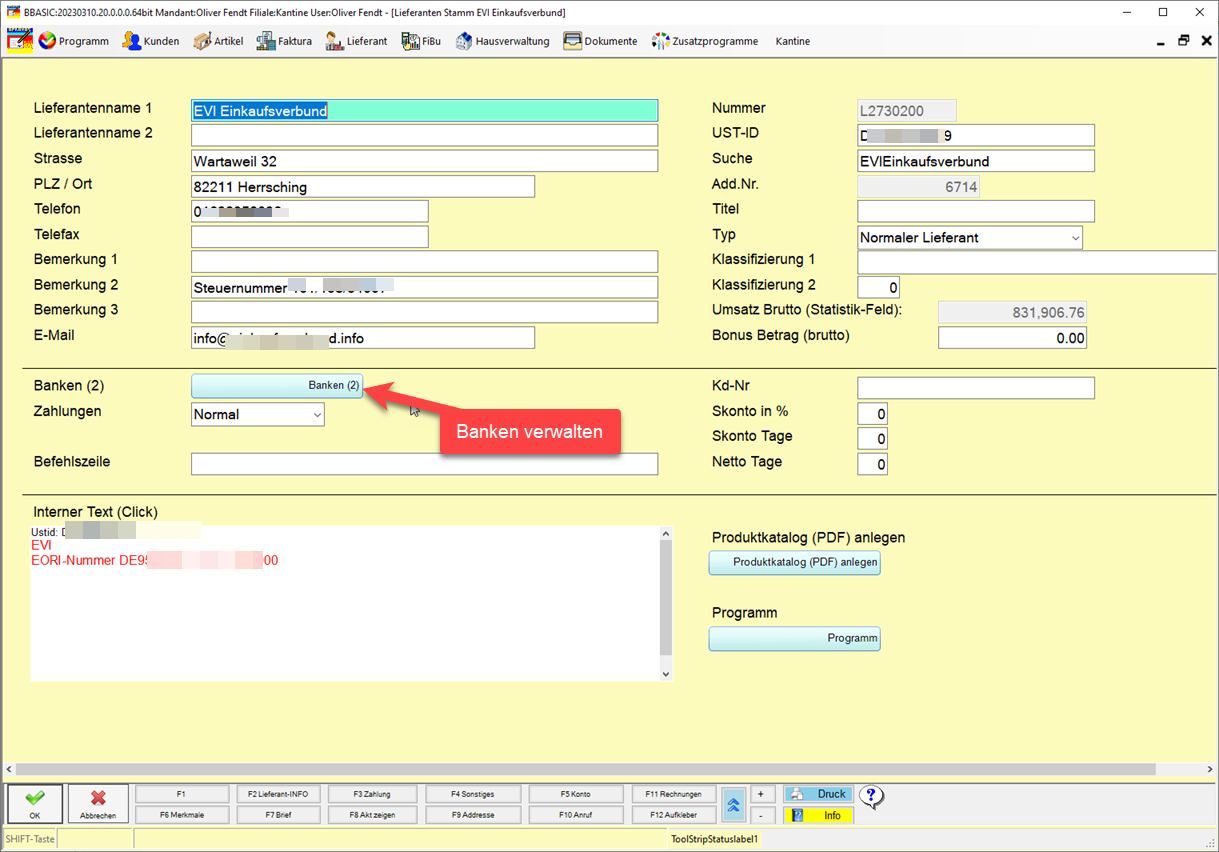Click the Netto Tage field
The height and width of the screenshot is (852, 1219).
[872, 464]
